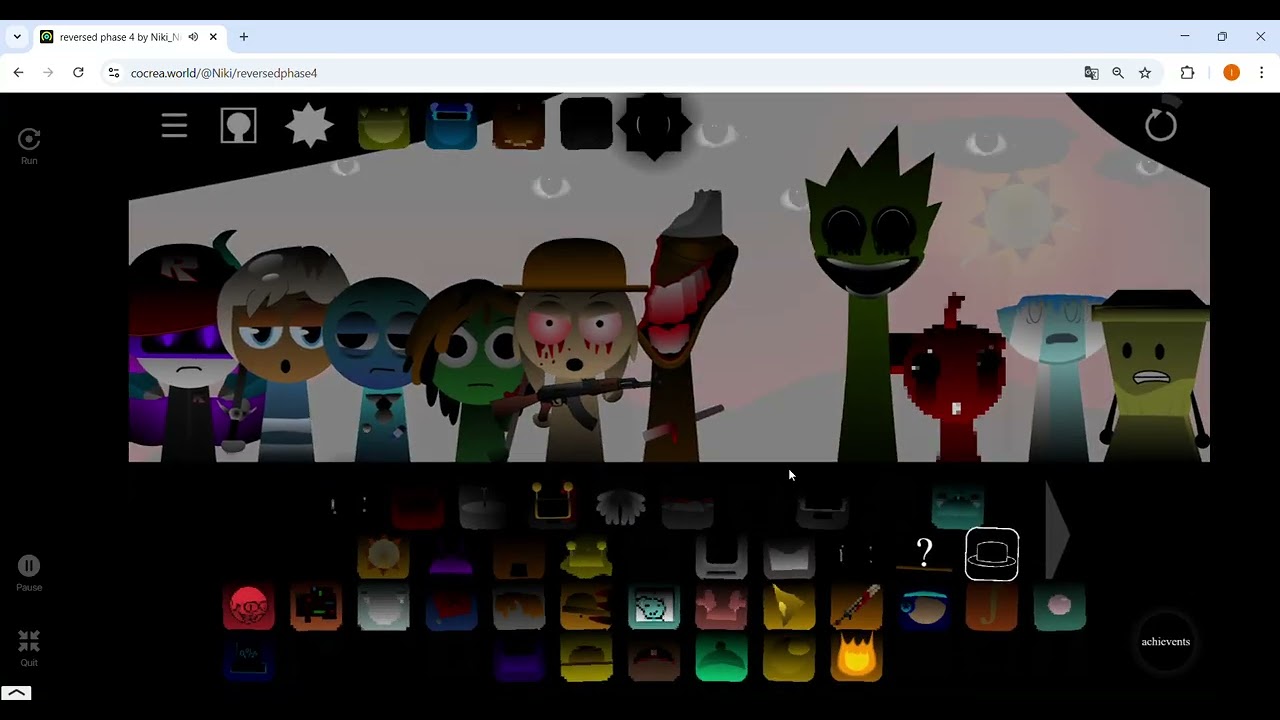This screenshot has height=720, width=1280.
Task: Expand the bottom-left chevron panel
Action: click(x=16, y=693)
